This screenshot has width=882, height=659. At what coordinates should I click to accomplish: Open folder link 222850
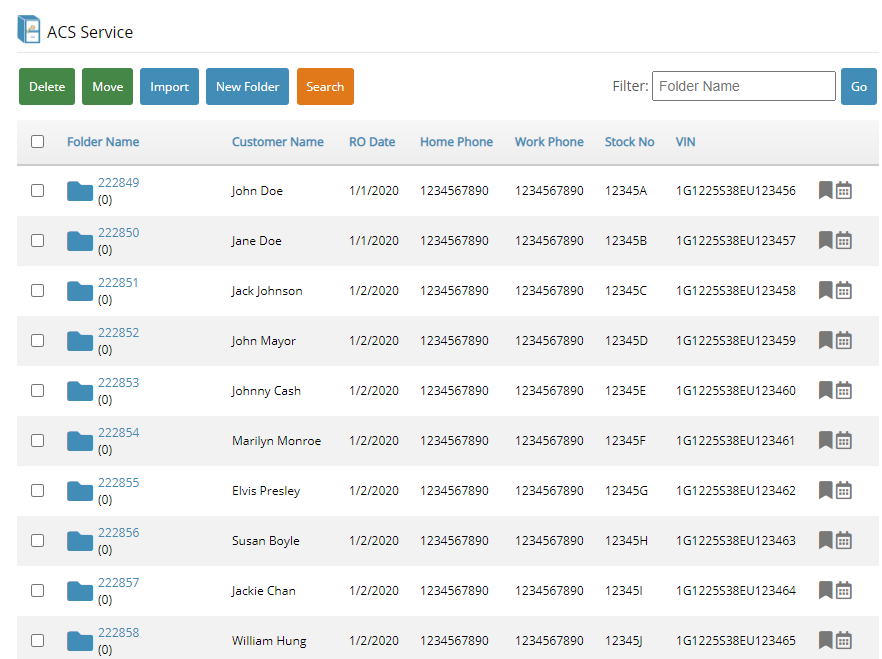pyautogui.click(x=118, y=233)
